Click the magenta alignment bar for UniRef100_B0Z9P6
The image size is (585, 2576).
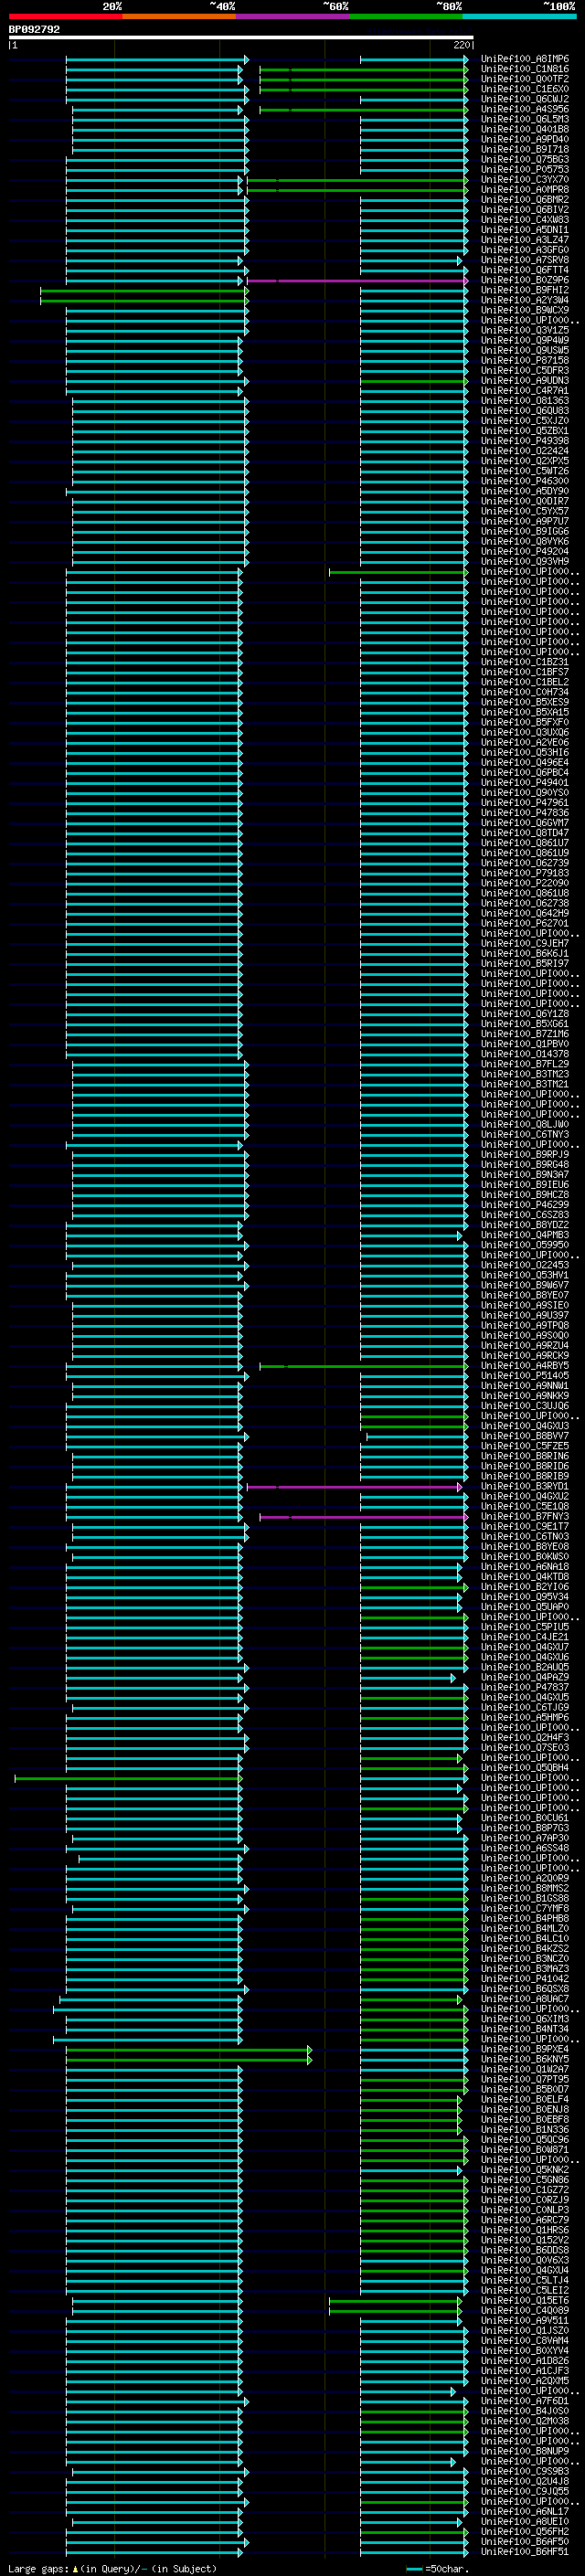point(357,281)
